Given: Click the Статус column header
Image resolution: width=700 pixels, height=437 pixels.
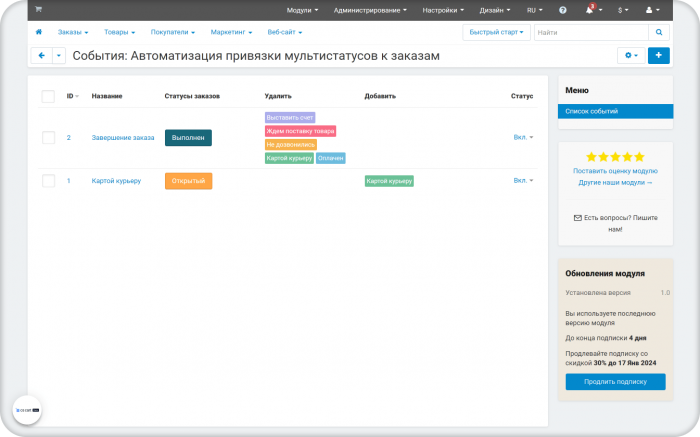Looking at the screenshot, I should click(x=522, y=96).
